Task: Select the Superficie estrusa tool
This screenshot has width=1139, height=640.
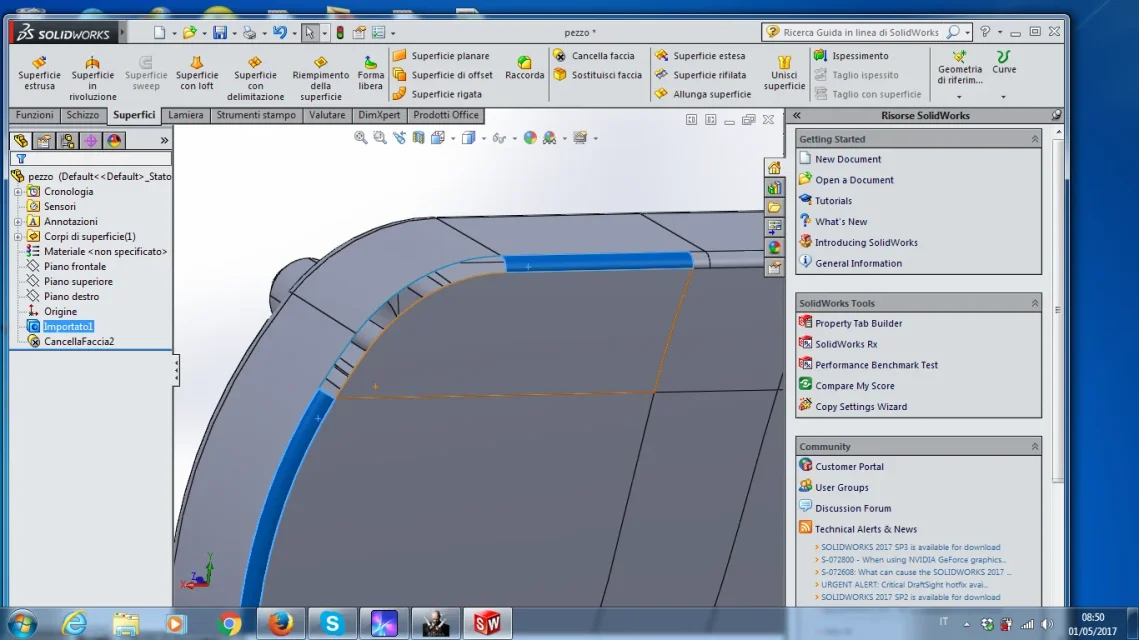Action: 39,72
